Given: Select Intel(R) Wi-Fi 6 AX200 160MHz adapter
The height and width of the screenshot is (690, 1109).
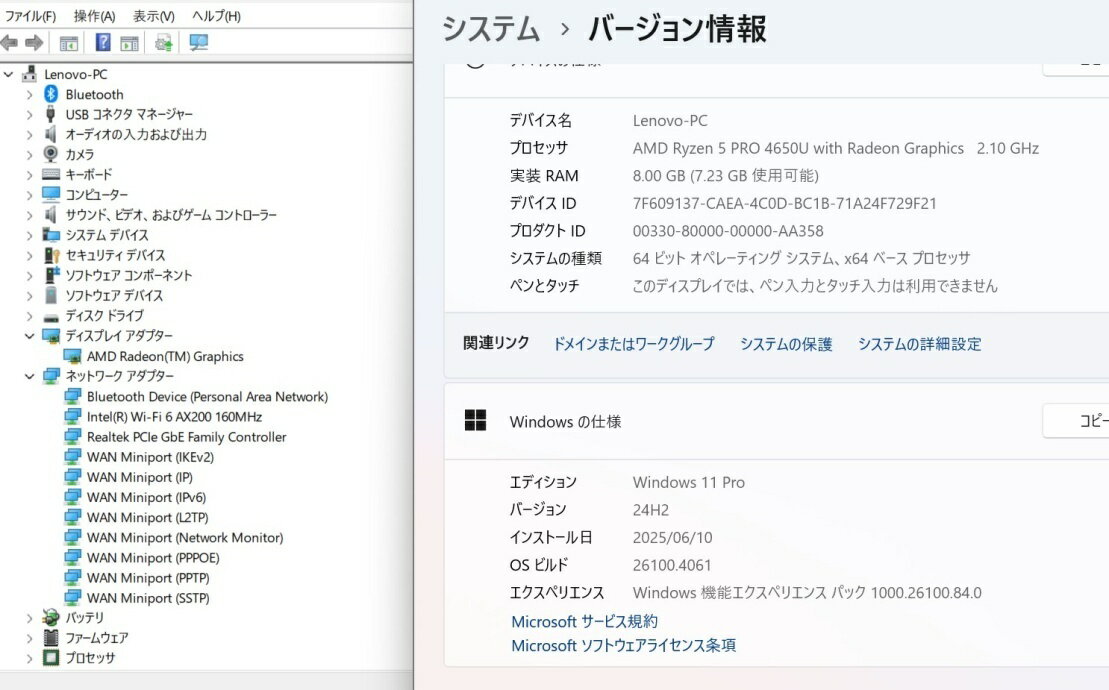Looking at the screenshot, I should tap(174, 417).
